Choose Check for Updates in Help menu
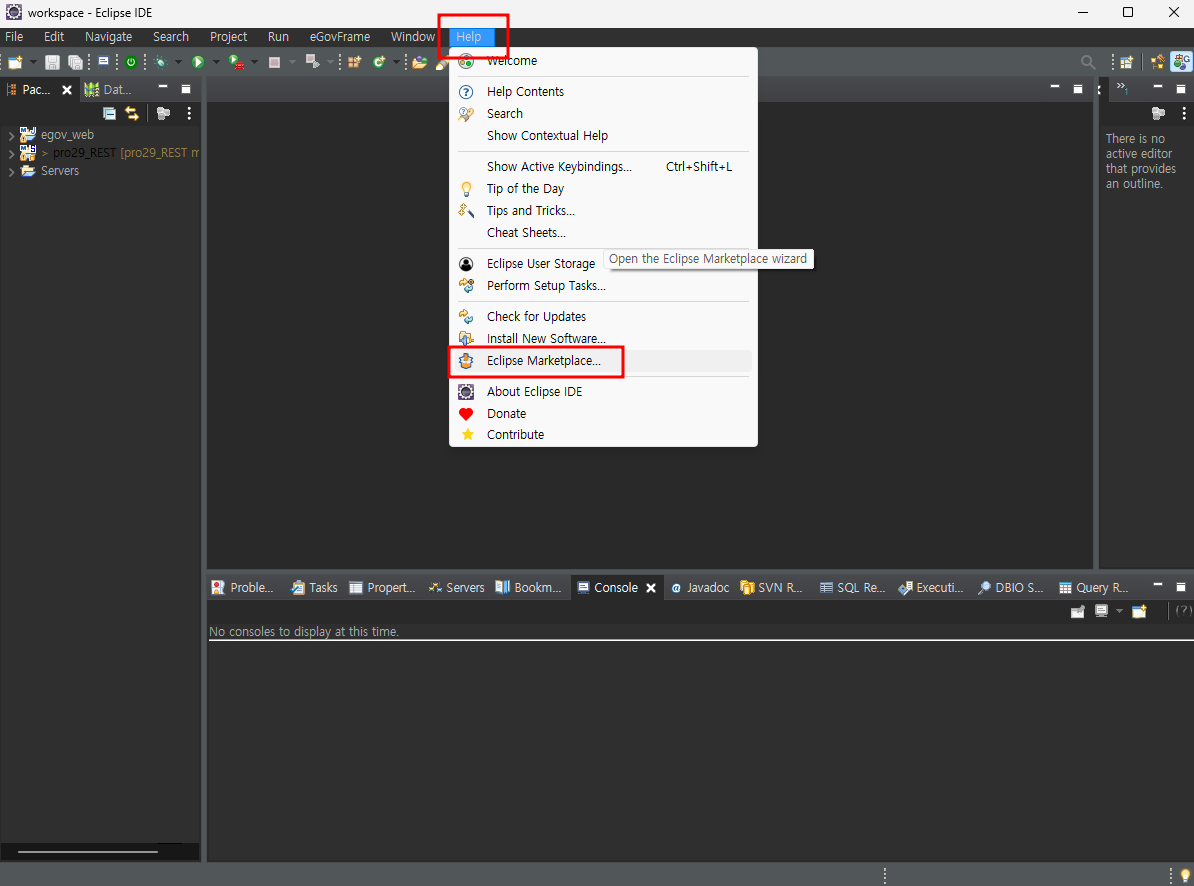 tap(603, 317)
